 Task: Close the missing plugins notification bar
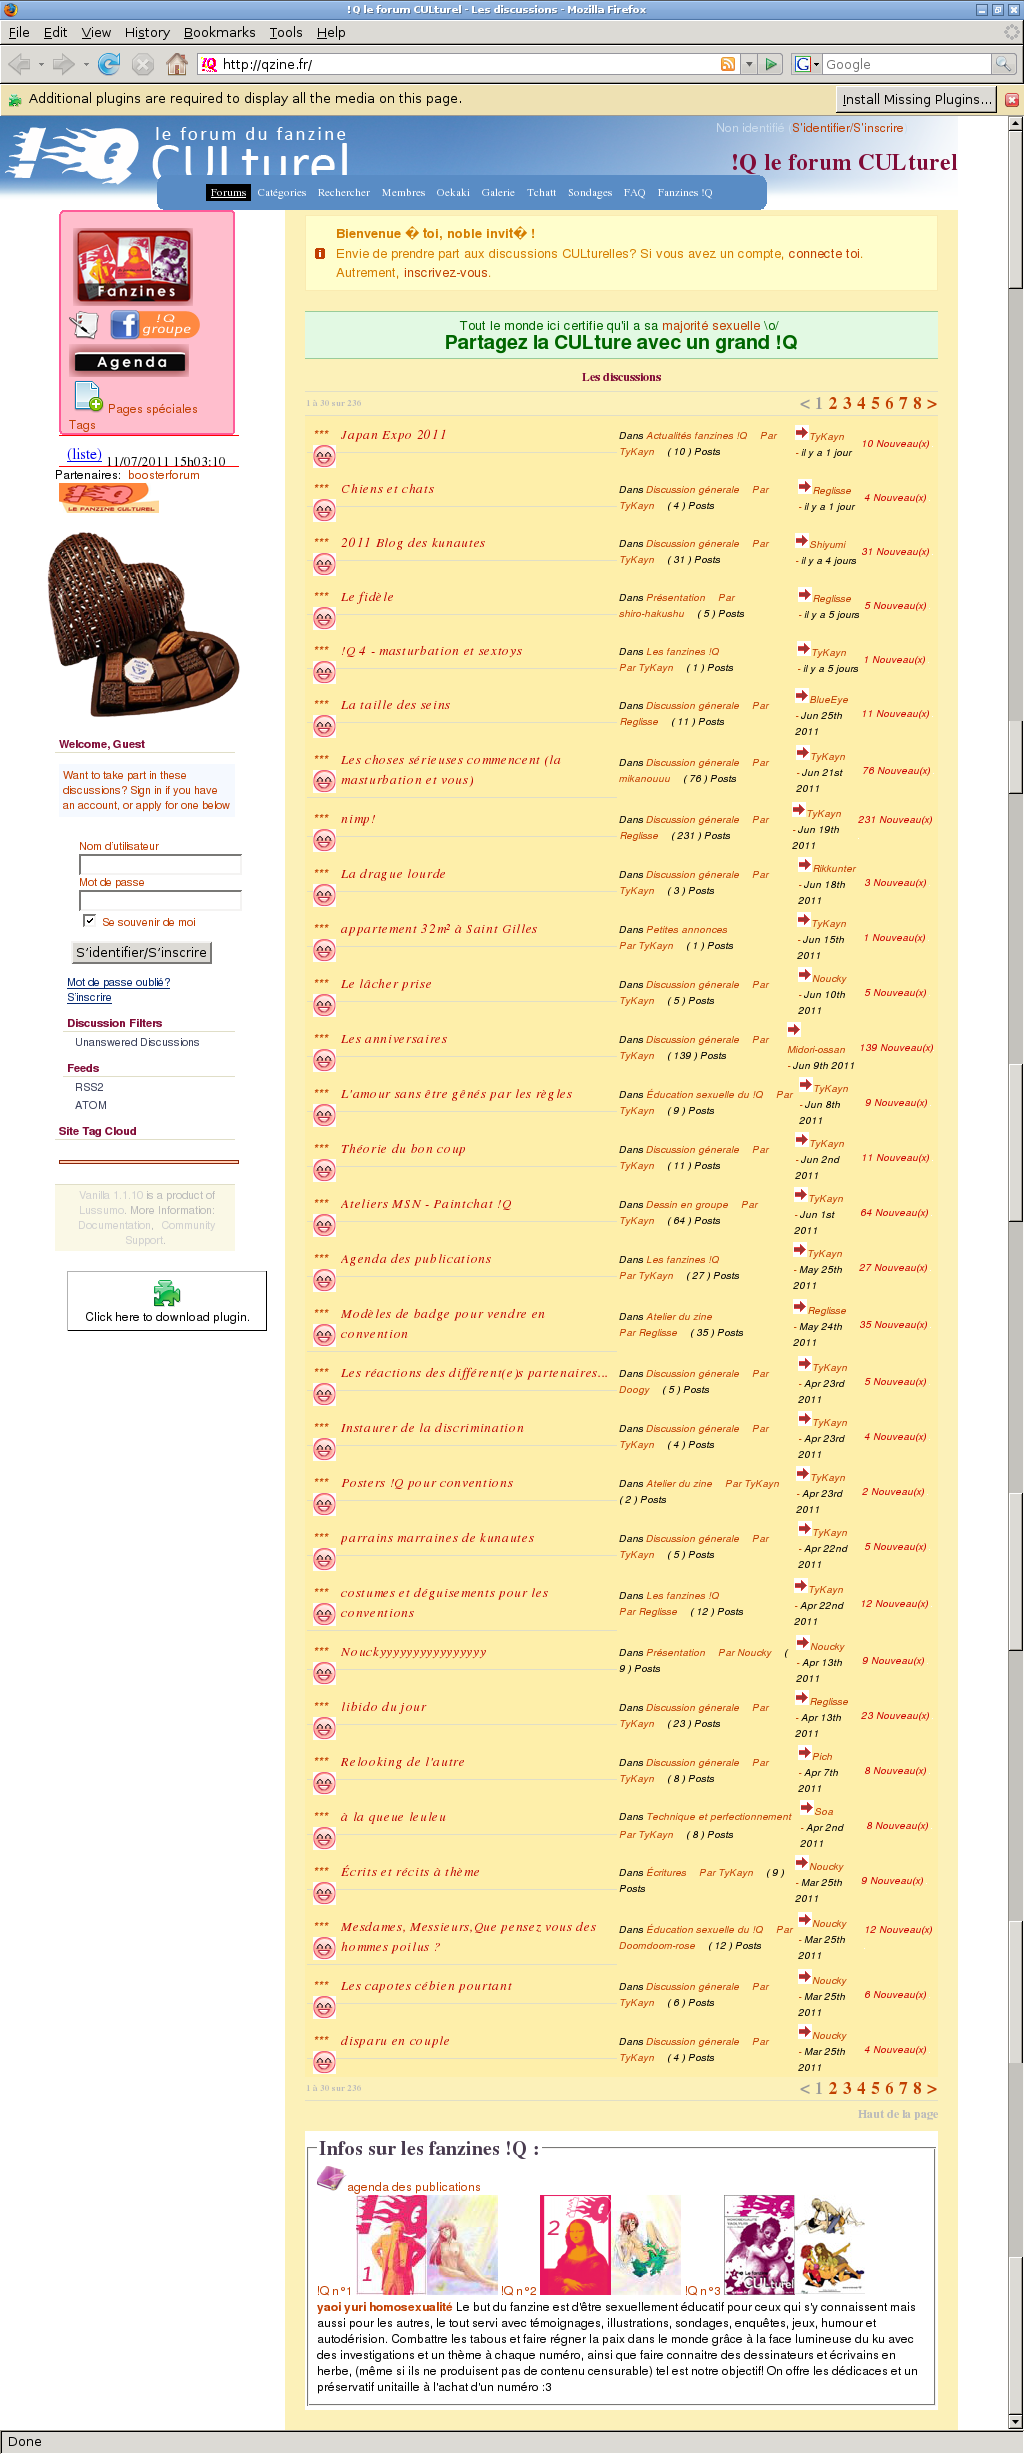tap(1012, 99)
